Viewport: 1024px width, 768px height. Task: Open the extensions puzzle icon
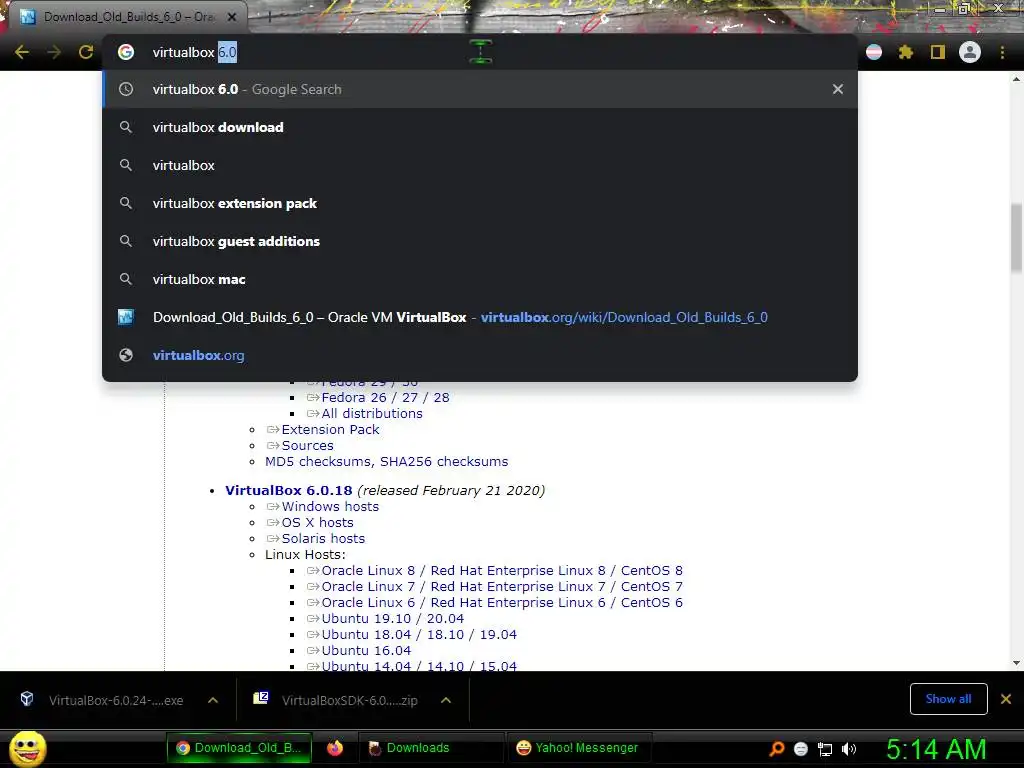906,52
